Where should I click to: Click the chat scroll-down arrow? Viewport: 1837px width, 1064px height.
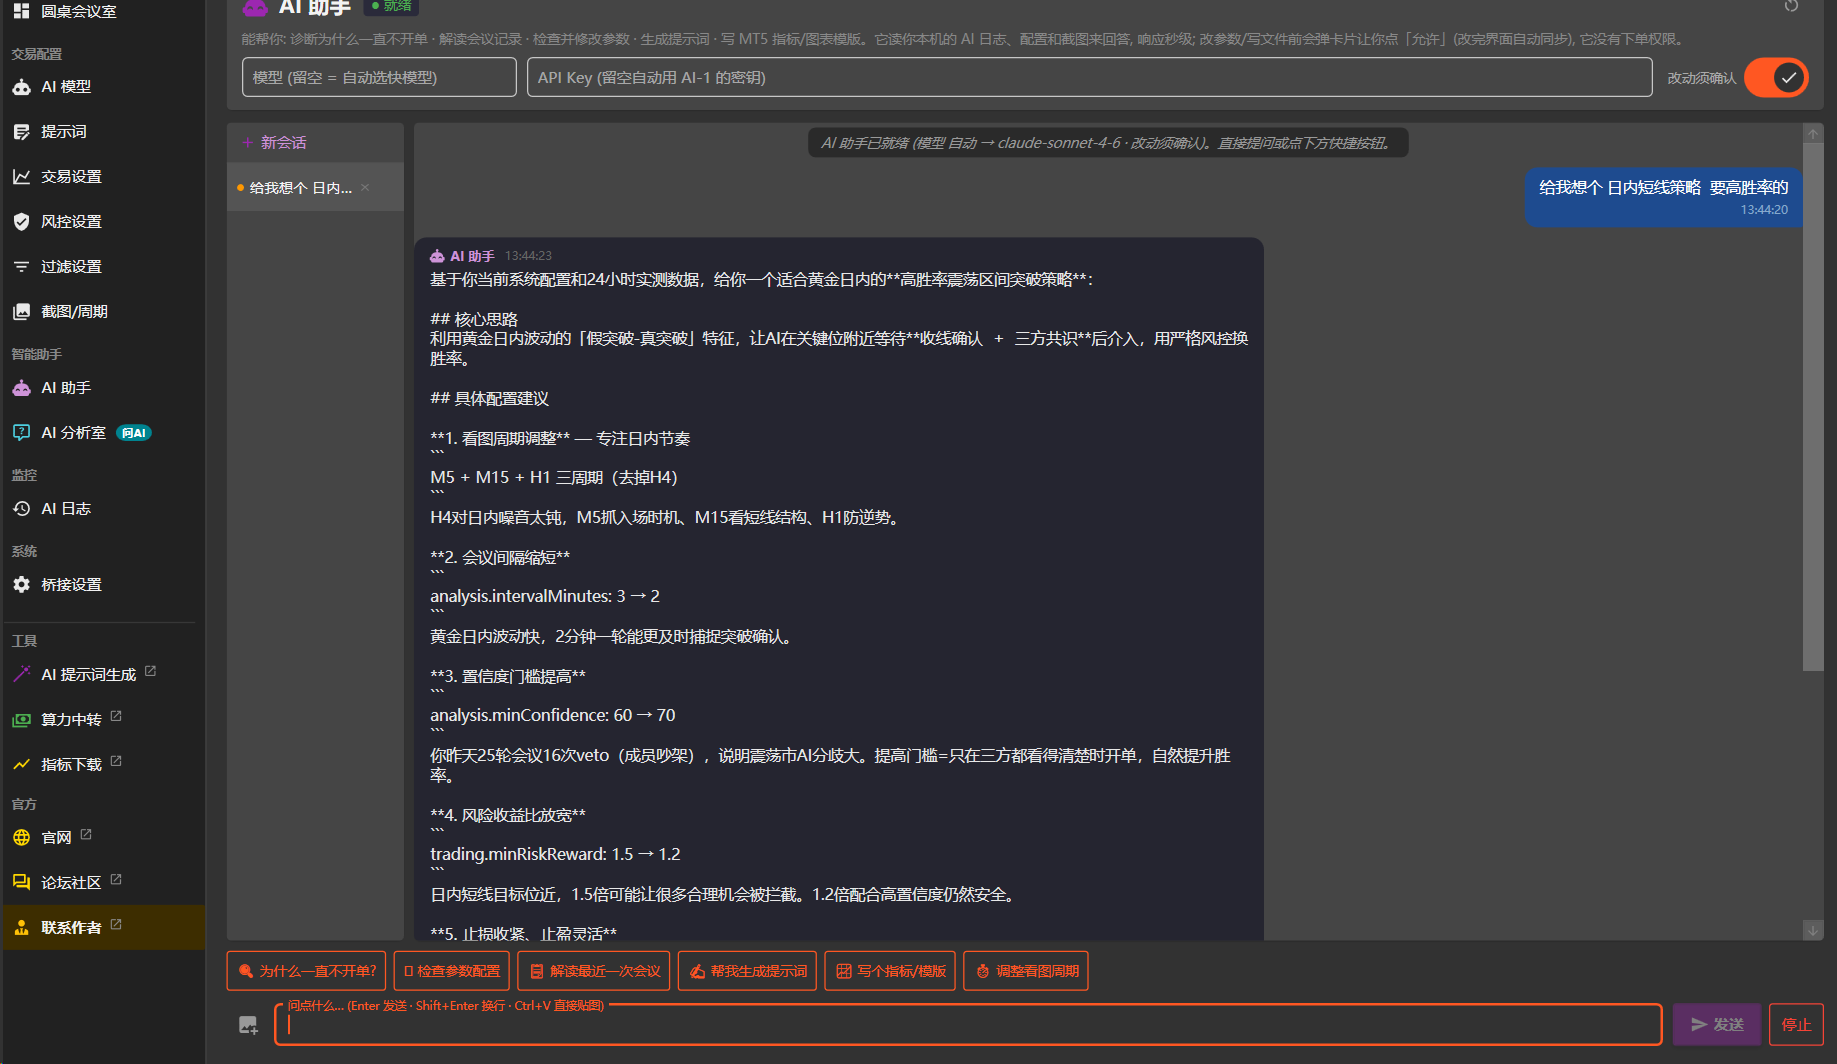point(1813,930)
